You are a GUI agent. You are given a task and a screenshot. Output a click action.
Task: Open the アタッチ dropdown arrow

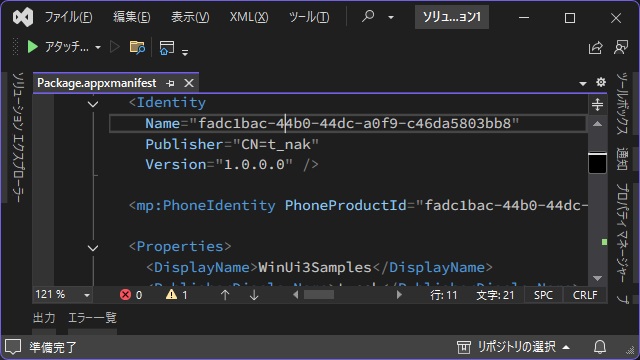click(98, 47)
